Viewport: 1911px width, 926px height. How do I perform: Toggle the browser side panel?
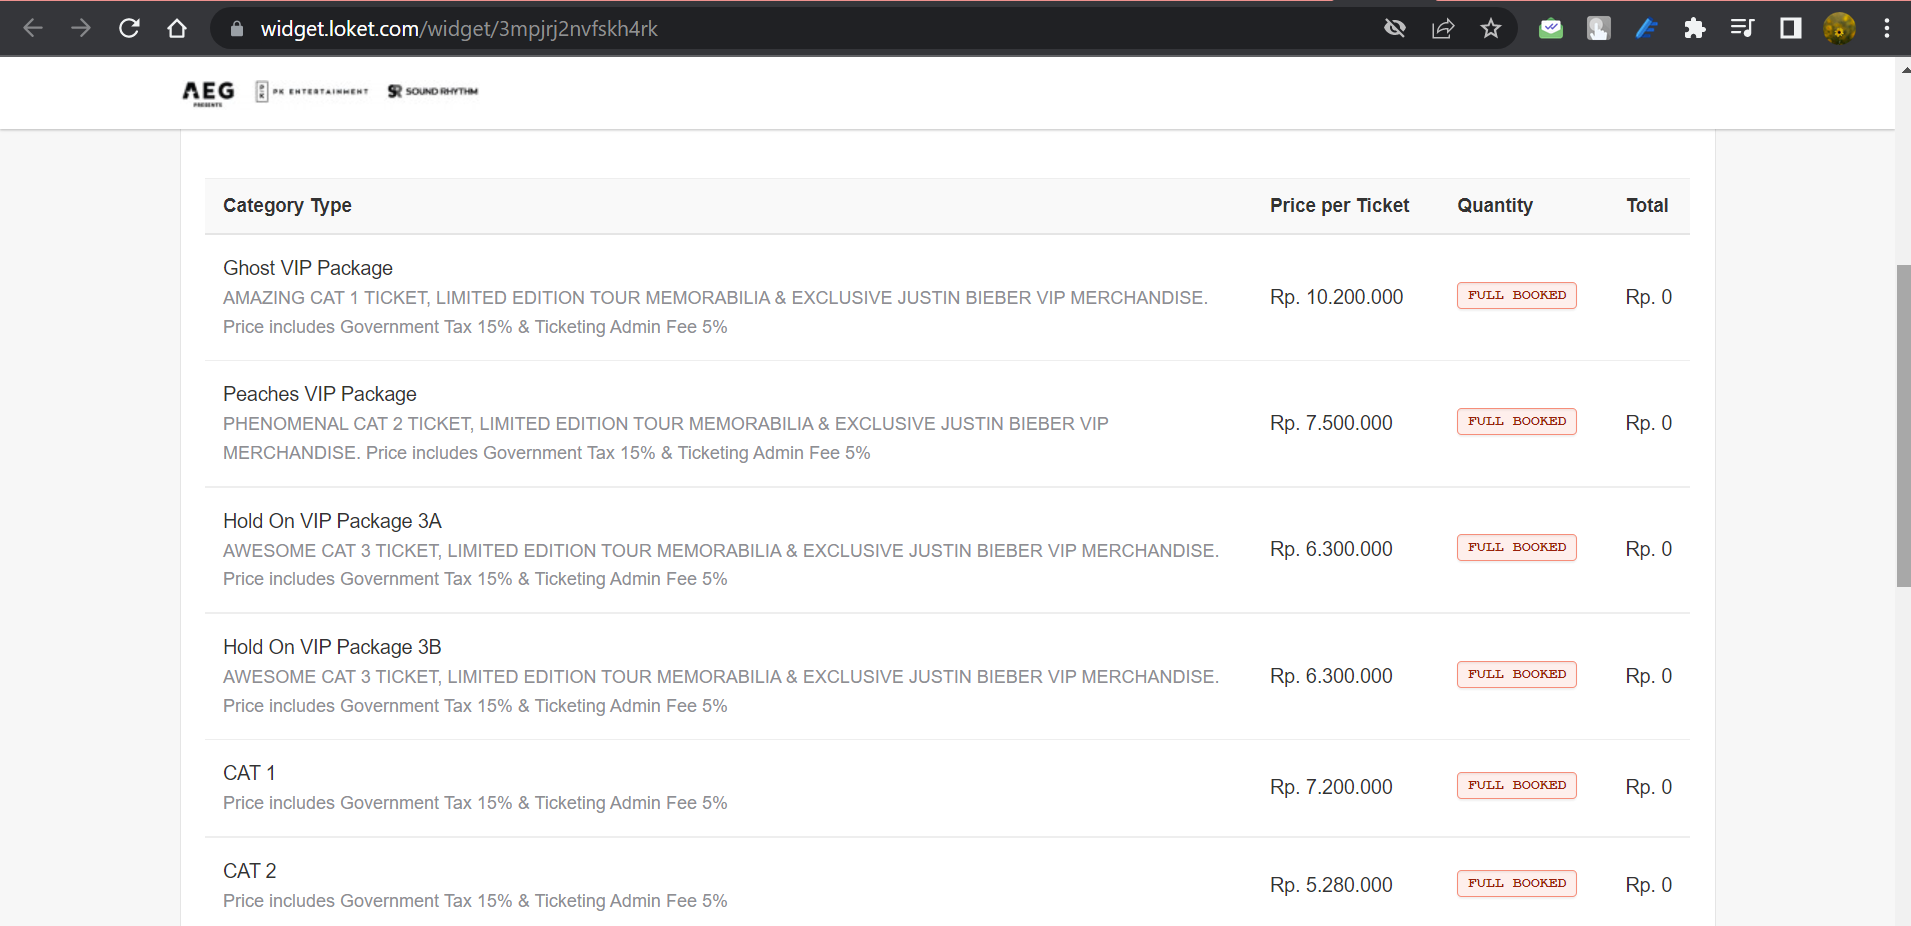(1791, 28)
